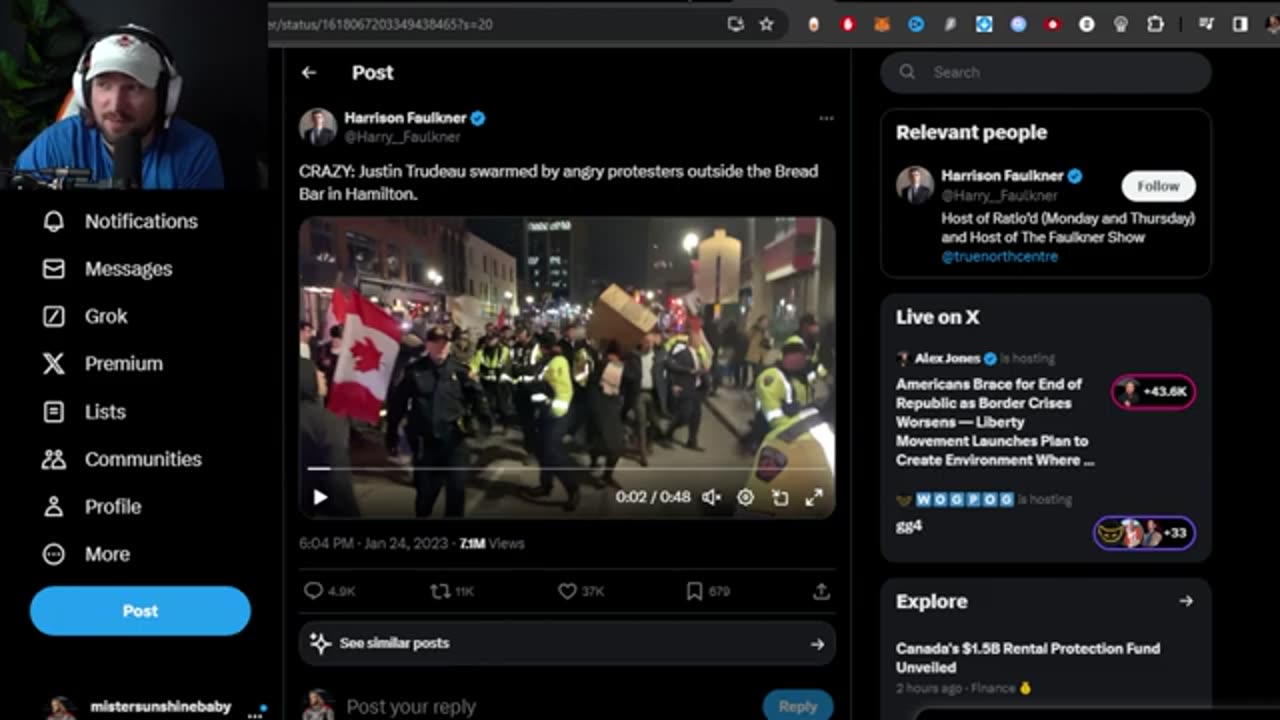Open the Extensions puzzle-piece menu
1280x720 pixels.
click(x=1155, y=24)
